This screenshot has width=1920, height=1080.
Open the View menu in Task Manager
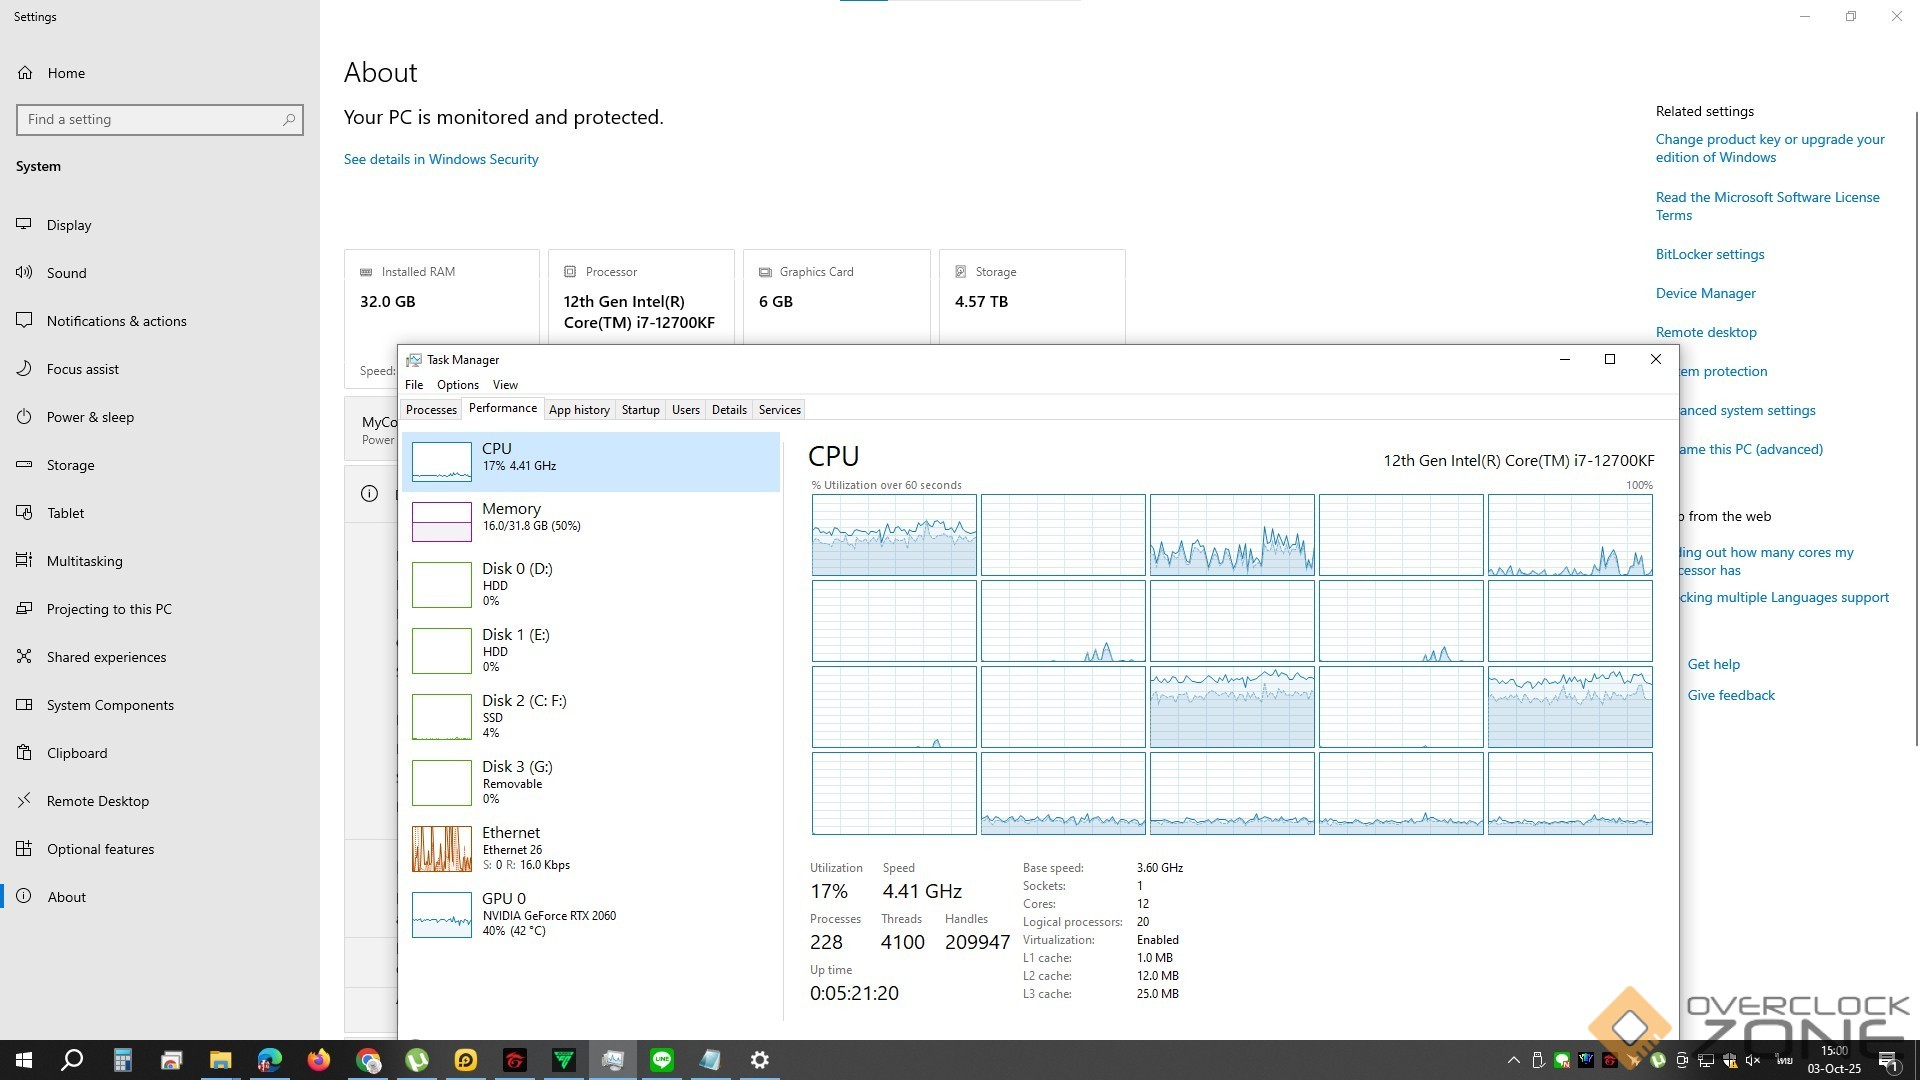(505, 385)
